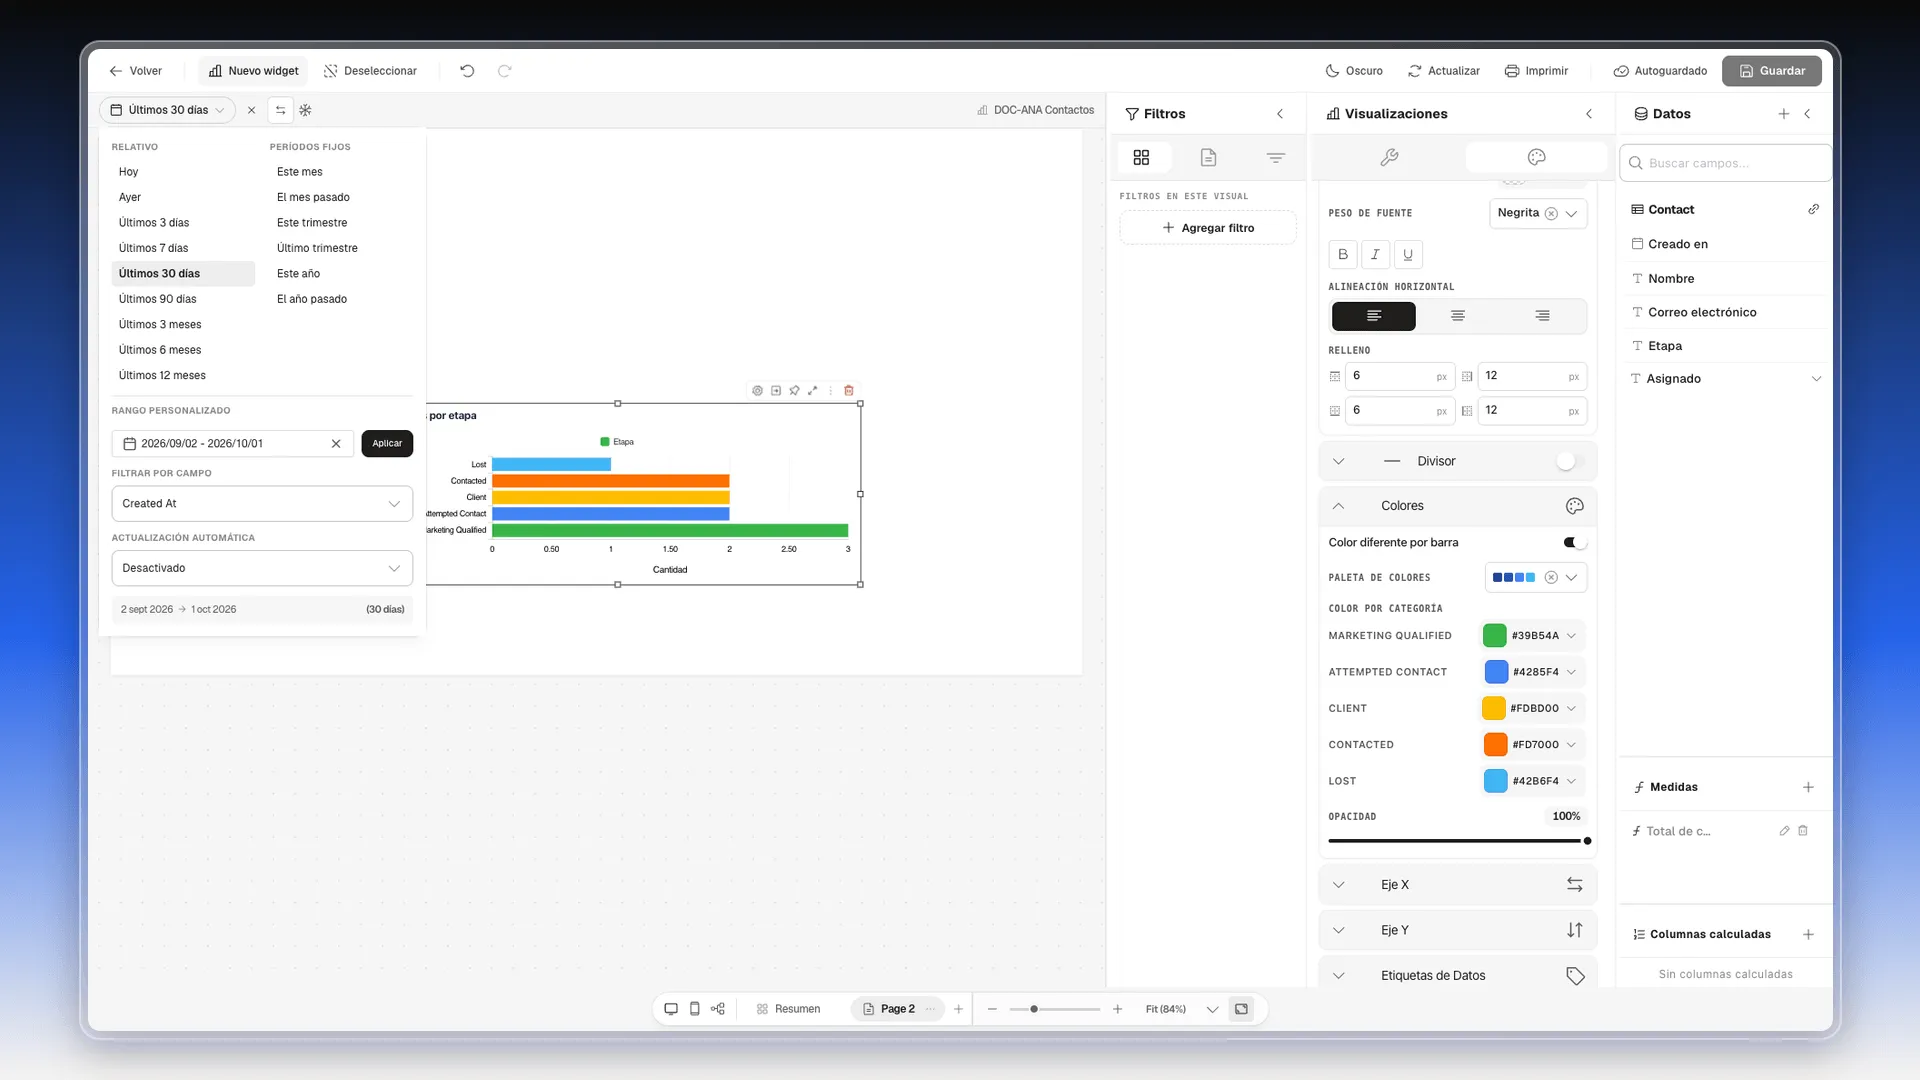The height and width of the screenshot is (1080, 1920).
Task: Click Nuevo widget button
Action: pos(253,71)
